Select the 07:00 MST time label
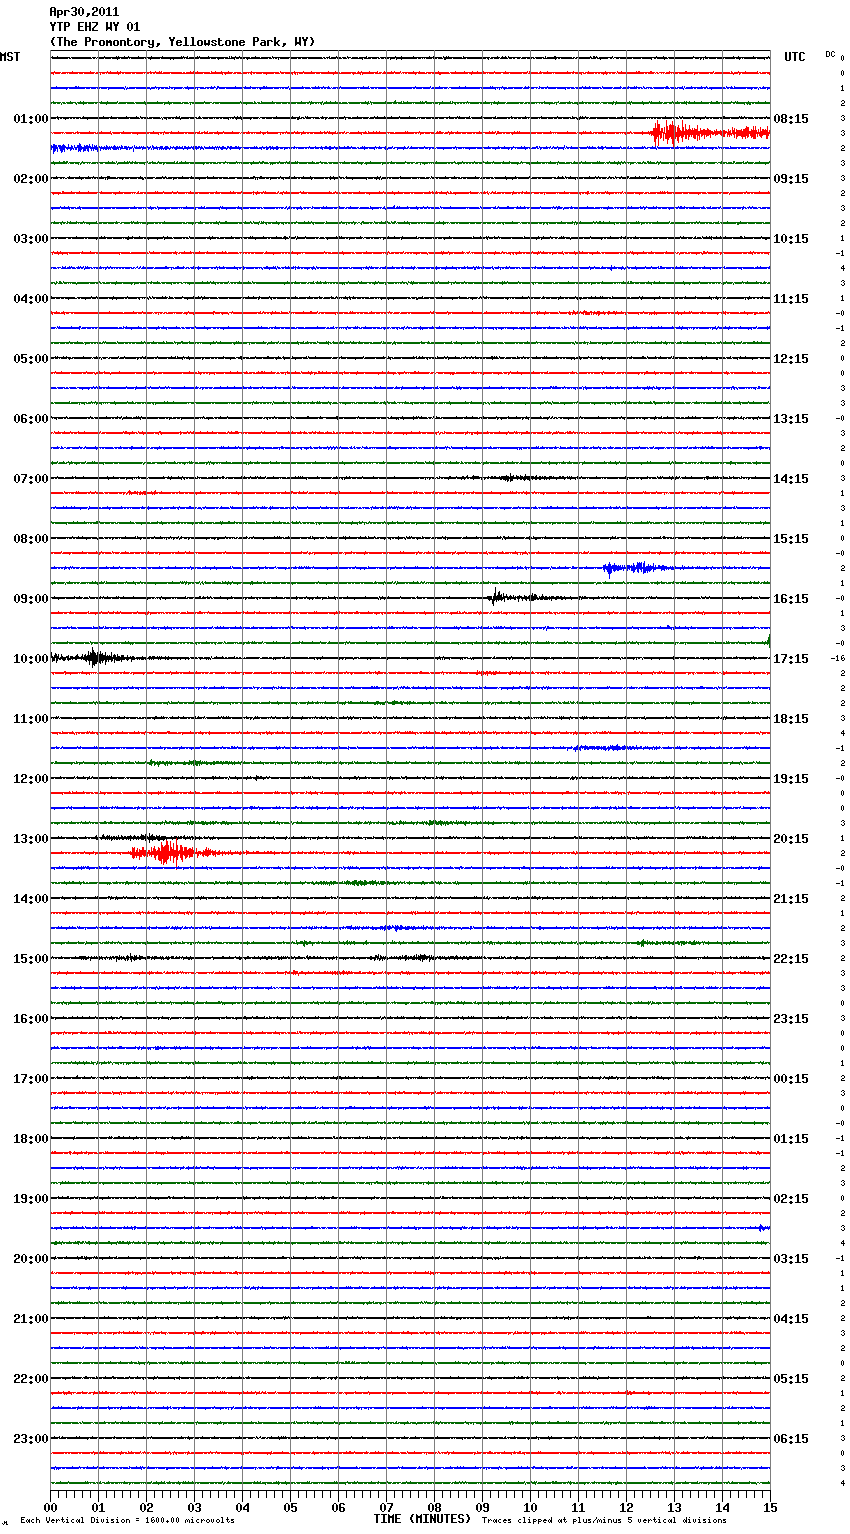This screenshot has height=1534, width=850. point(31,479)
